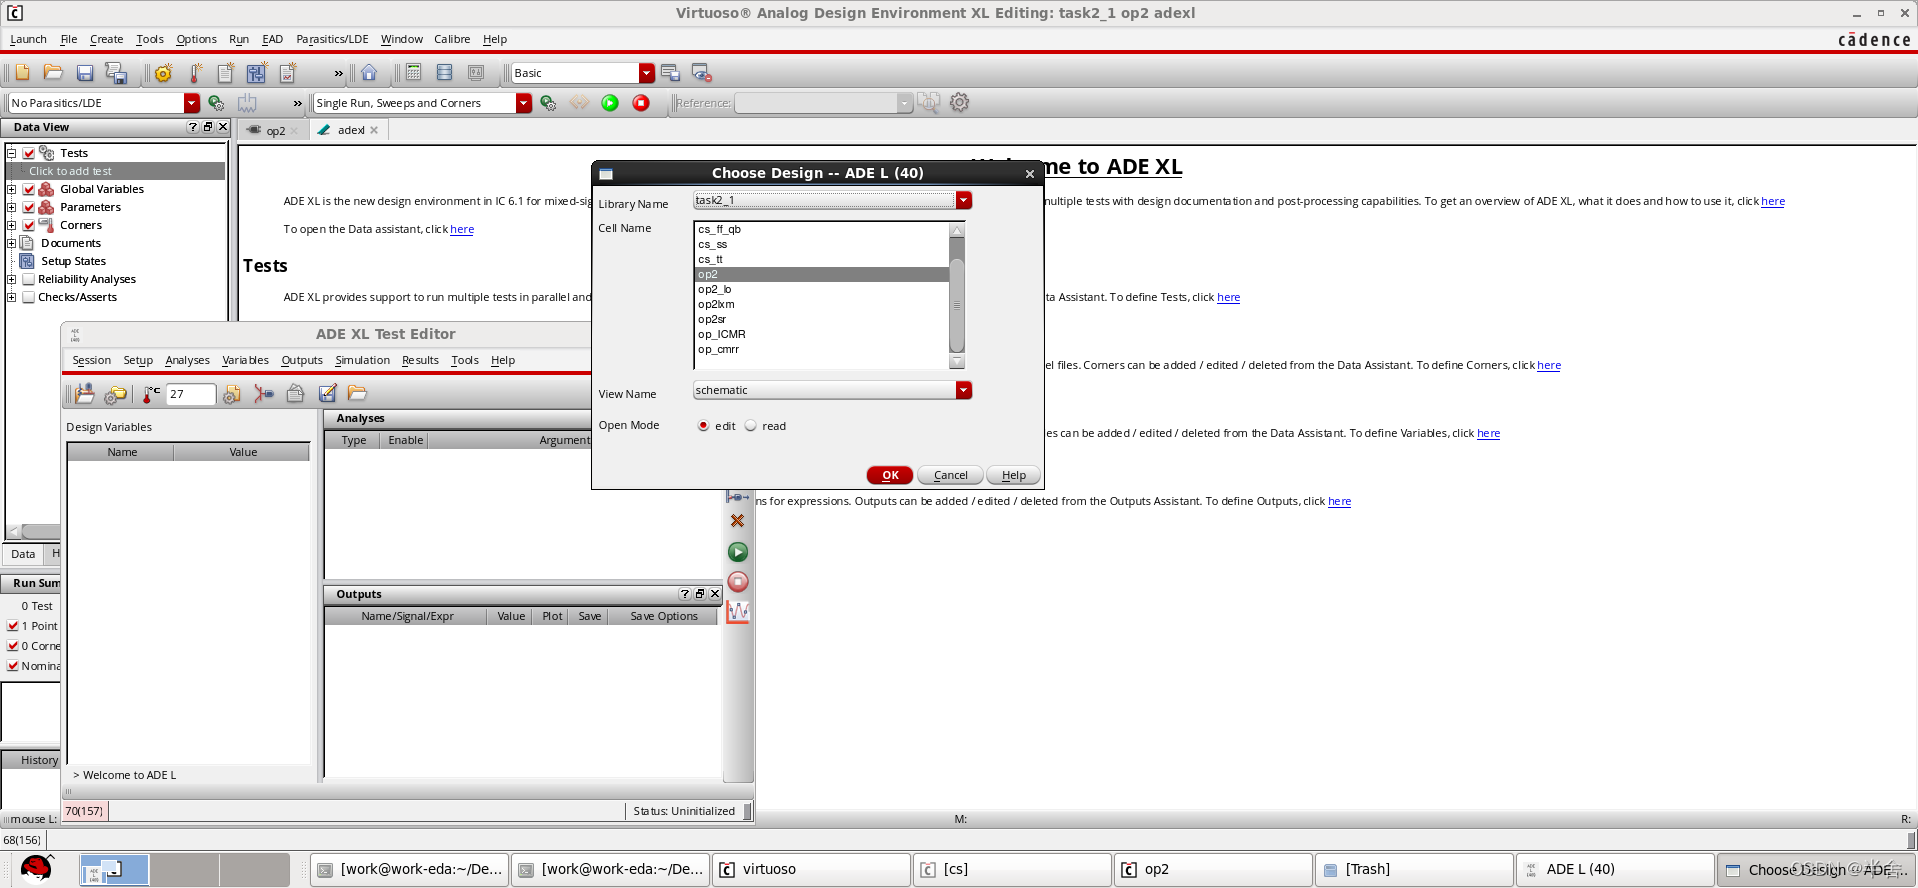Click the red delete X icon in Test Editor

tap(737, 521)
